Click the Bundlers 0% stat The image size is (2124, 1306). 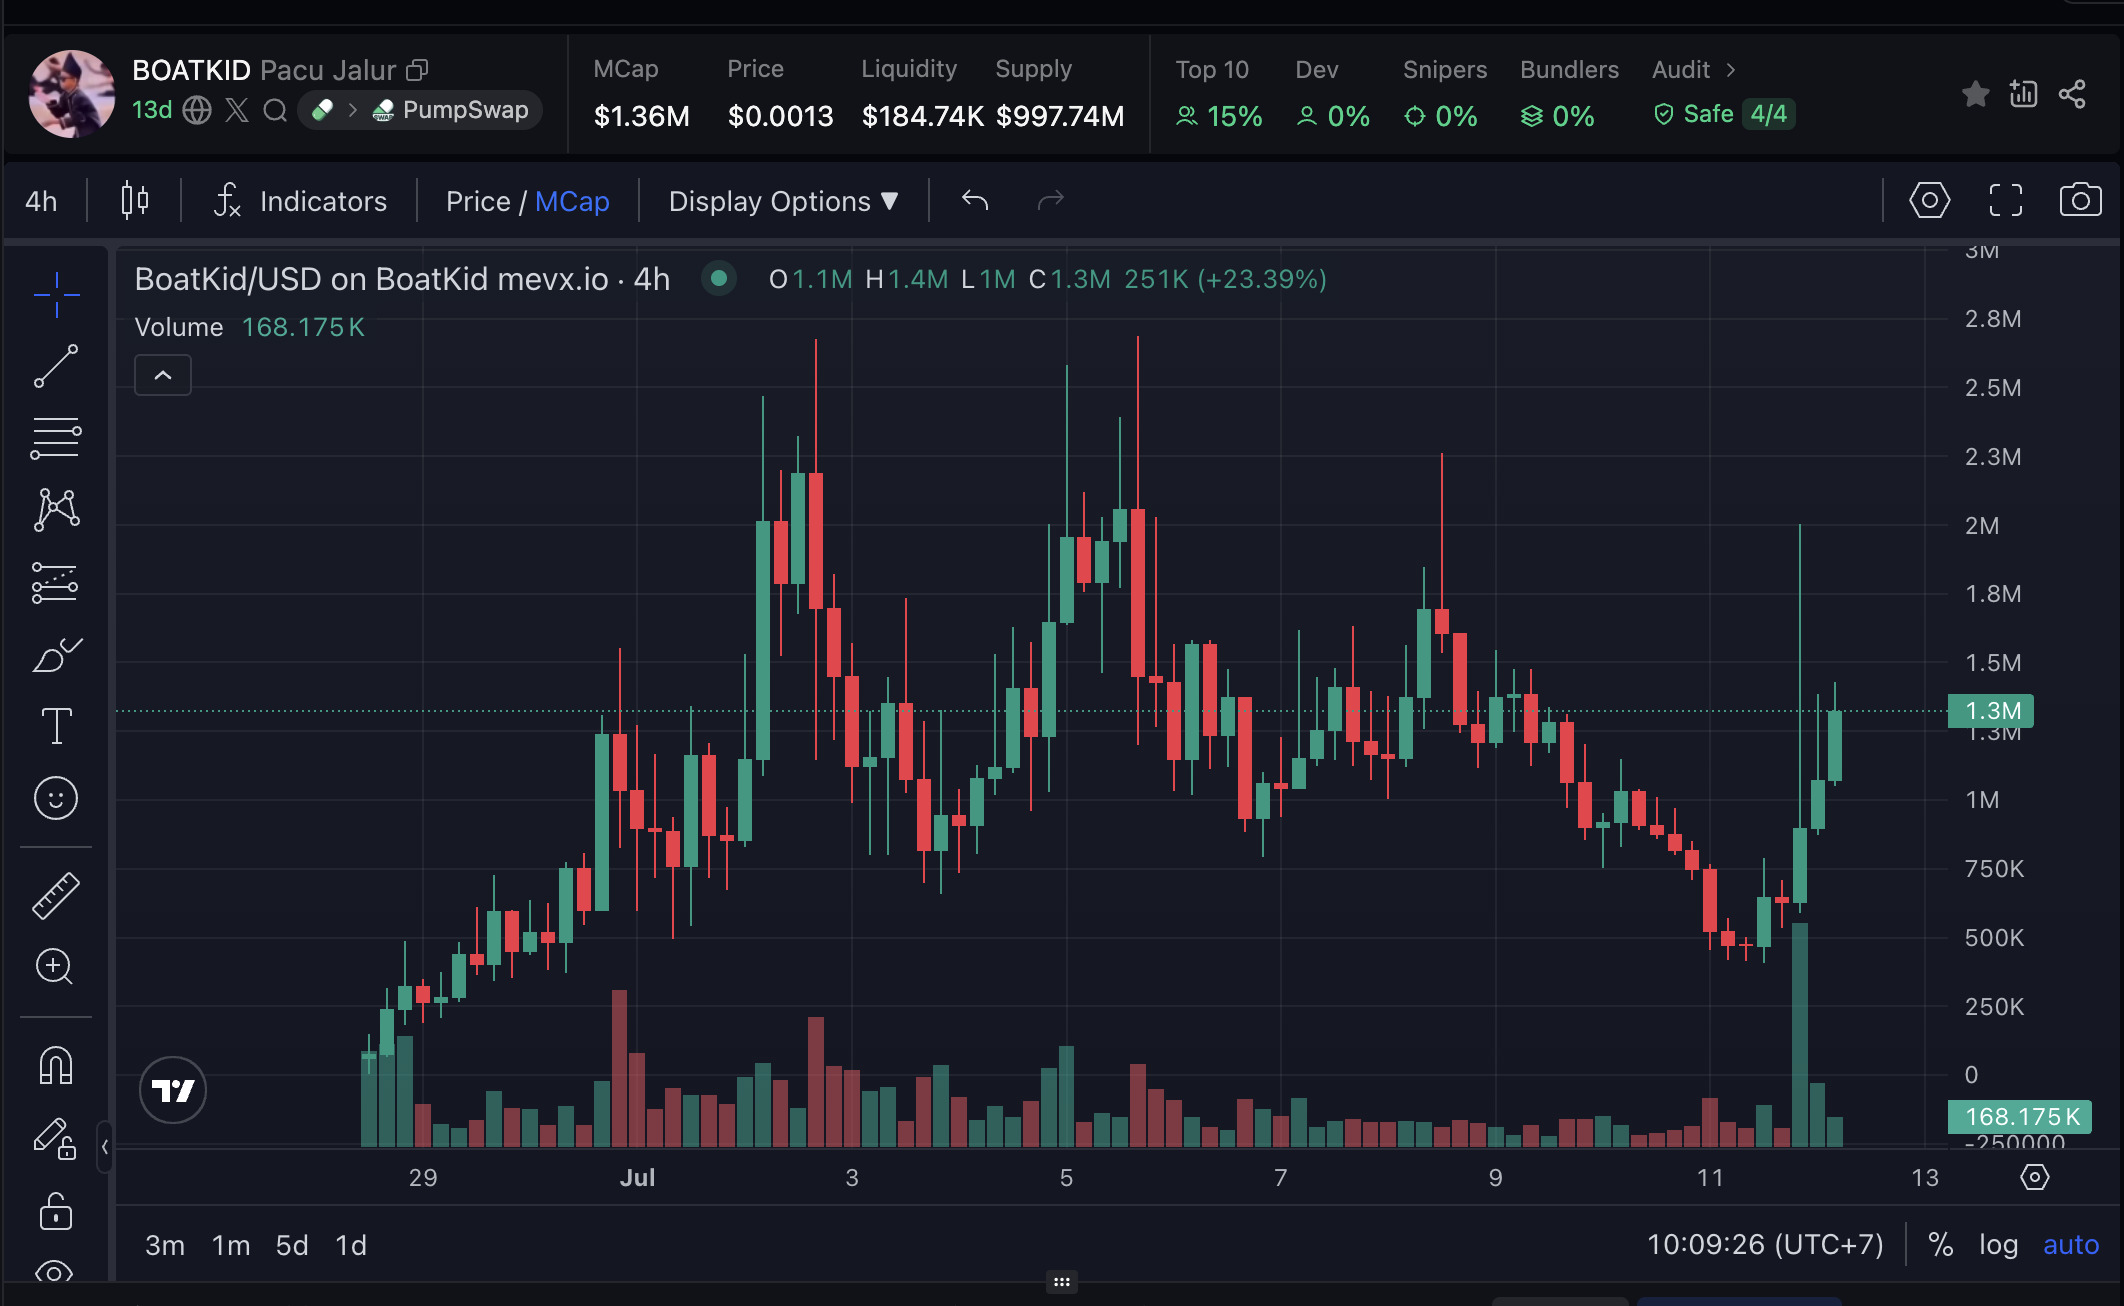click(x=1569, y=95)
